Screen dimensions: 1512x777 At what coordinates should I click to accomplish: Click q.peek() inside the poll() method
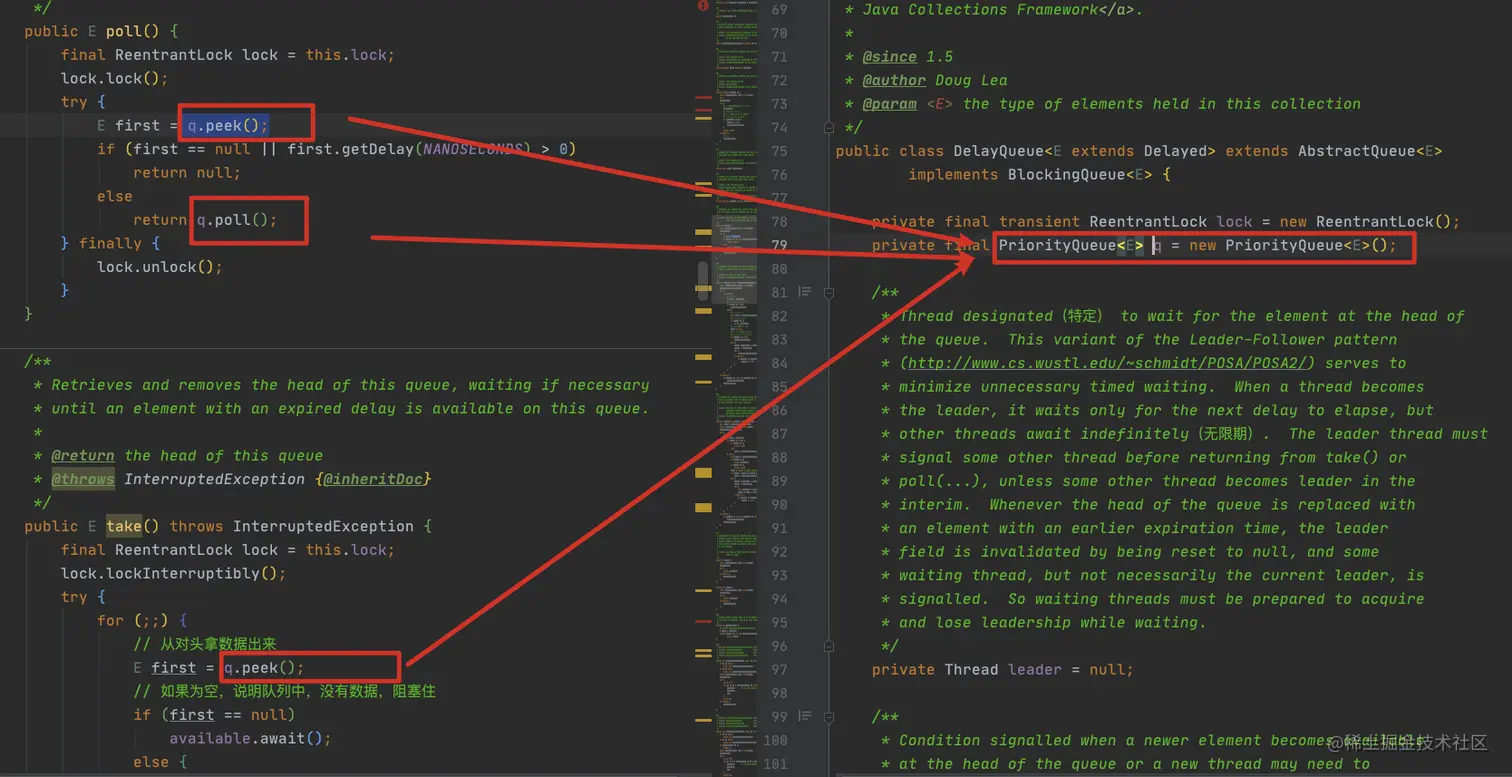[x=228, y=125]
